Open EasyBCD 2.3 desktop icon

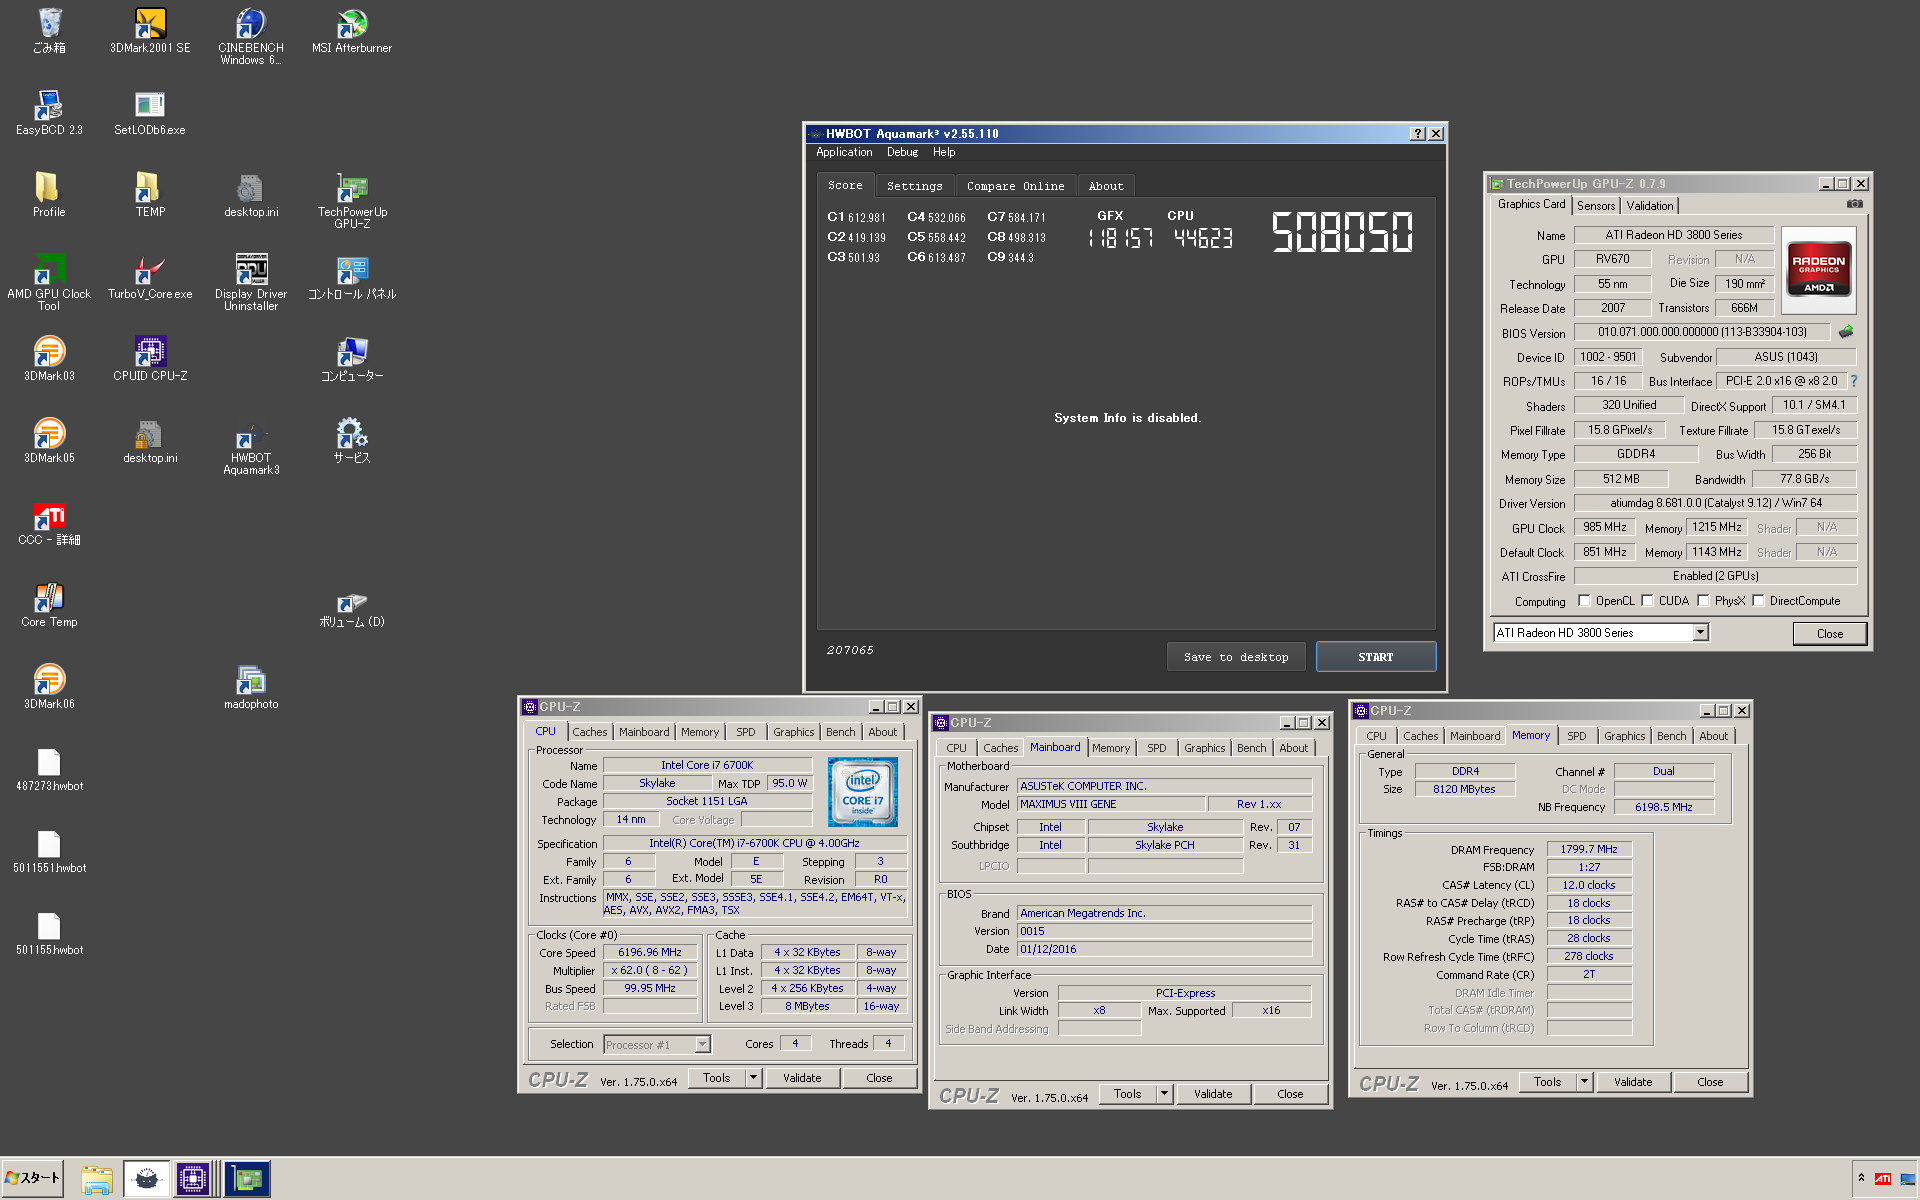[49, 112]
